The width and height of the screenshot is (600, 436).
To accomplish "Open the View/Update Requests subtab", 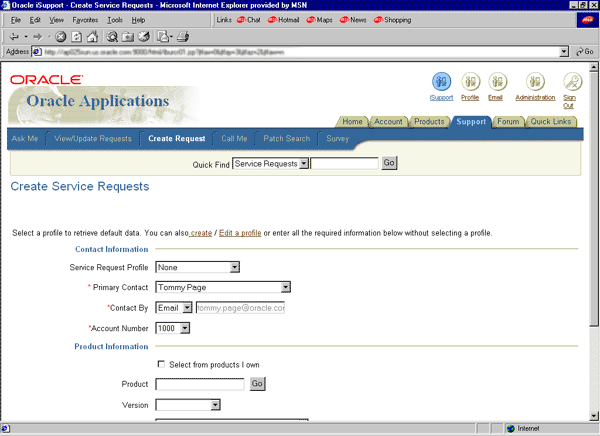I will pos(93,139).
